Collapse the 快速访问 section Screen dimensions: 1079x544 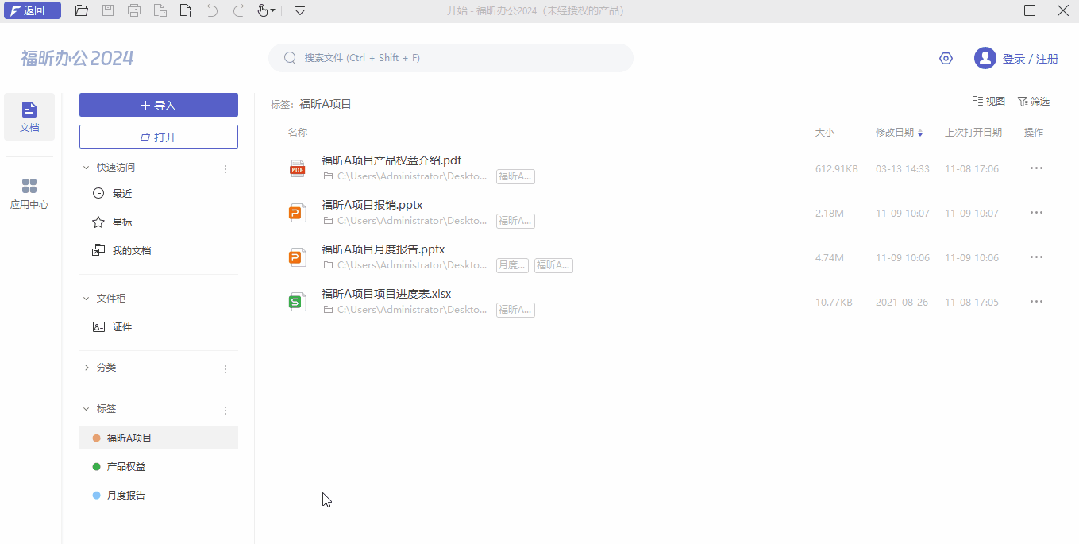coord(86,168)
